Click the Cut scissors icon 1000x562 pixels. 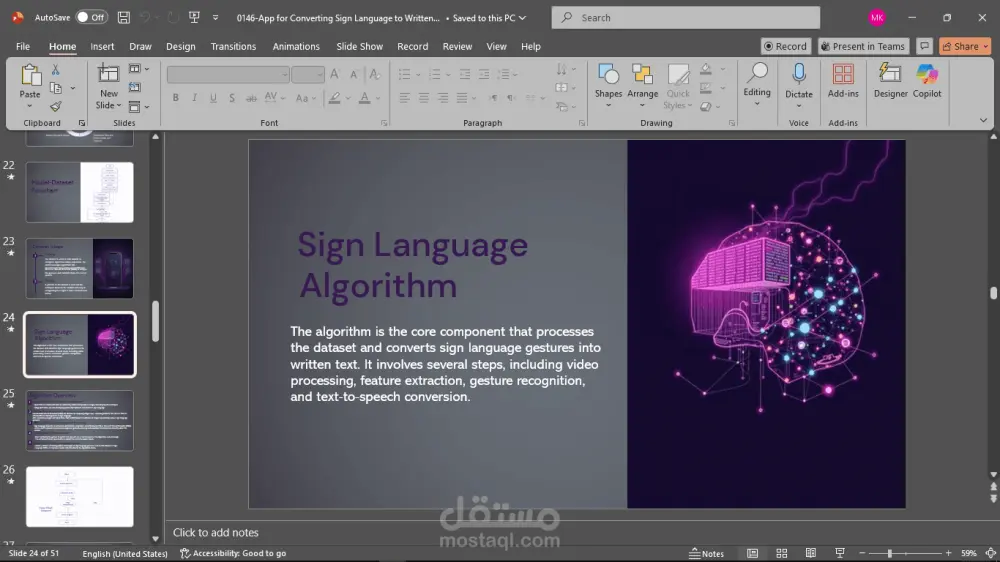(55, 70)
